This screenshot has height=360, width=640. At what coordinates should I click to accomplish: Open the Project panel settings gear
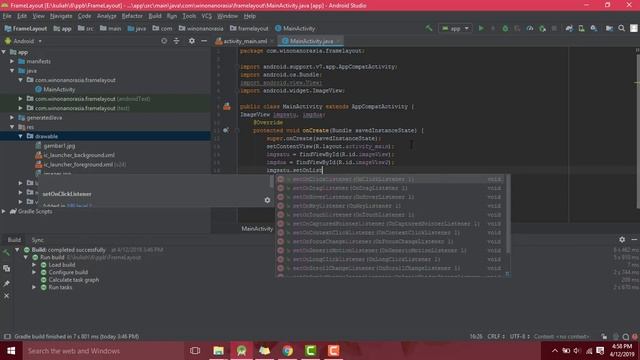click(x=191, y=41)
